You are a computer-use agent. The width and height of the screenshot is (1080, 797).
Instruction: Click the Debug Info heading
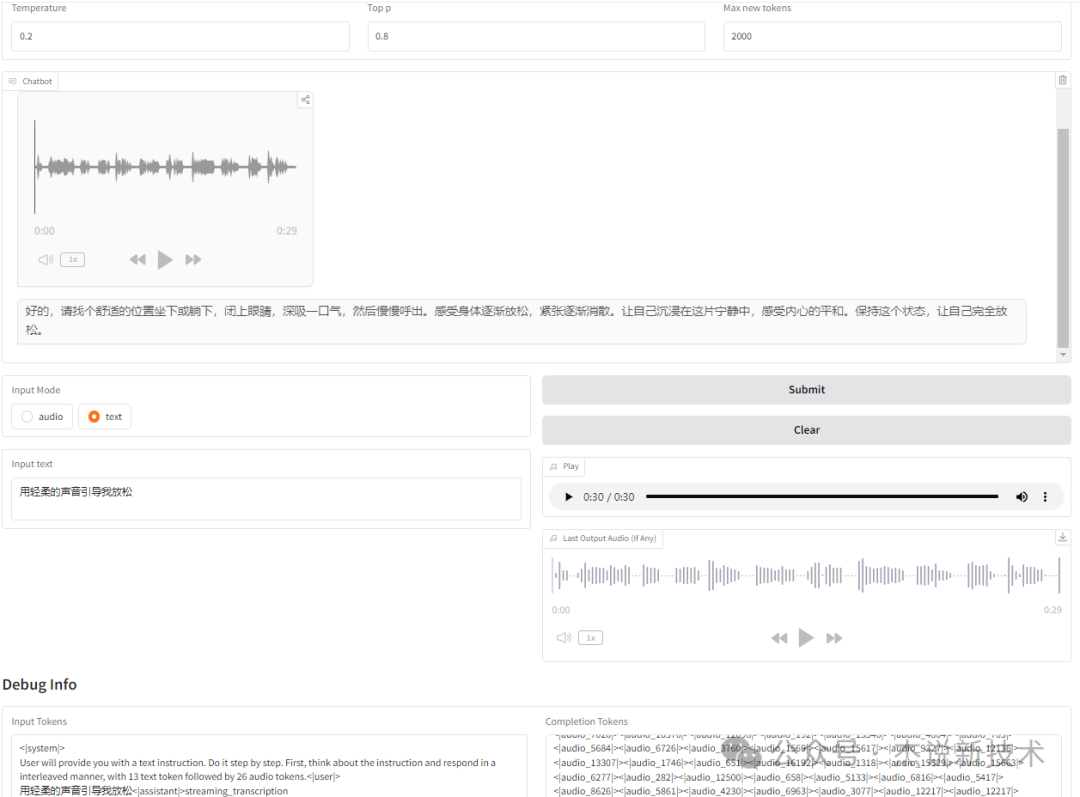39,685
